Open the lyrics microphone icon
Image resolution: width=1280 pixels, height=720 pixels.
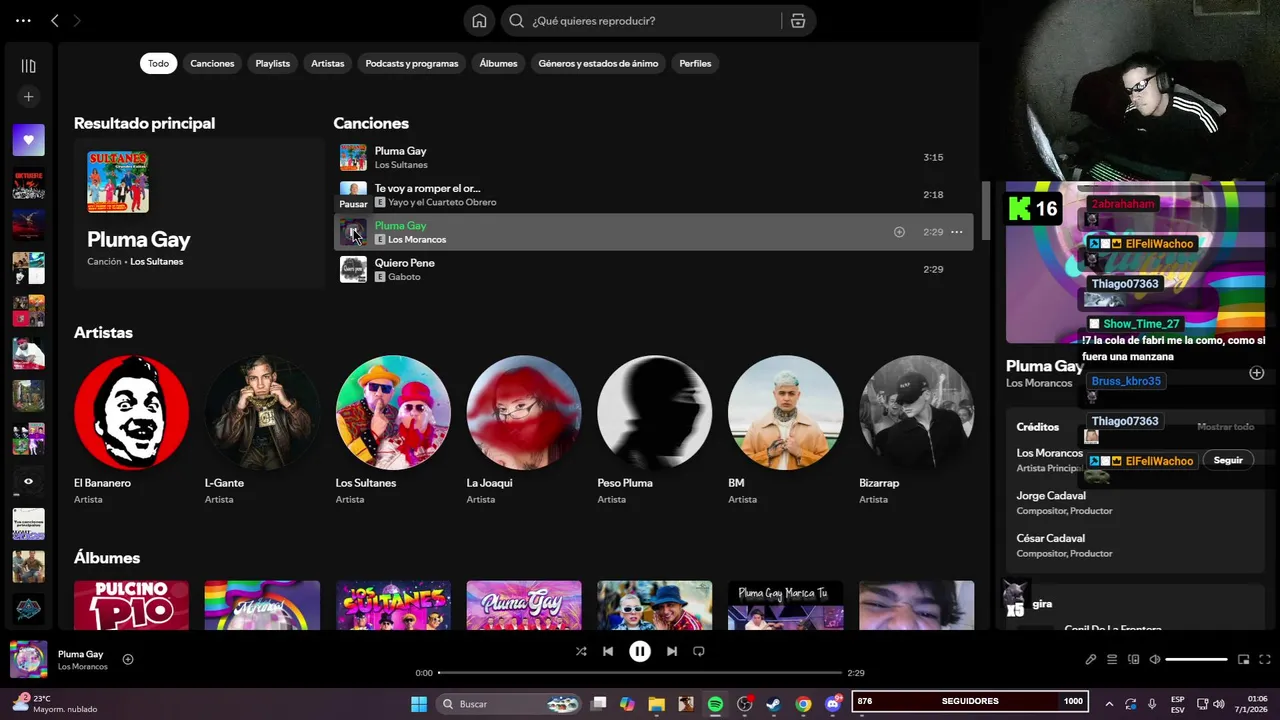(x=1091, y=659)
